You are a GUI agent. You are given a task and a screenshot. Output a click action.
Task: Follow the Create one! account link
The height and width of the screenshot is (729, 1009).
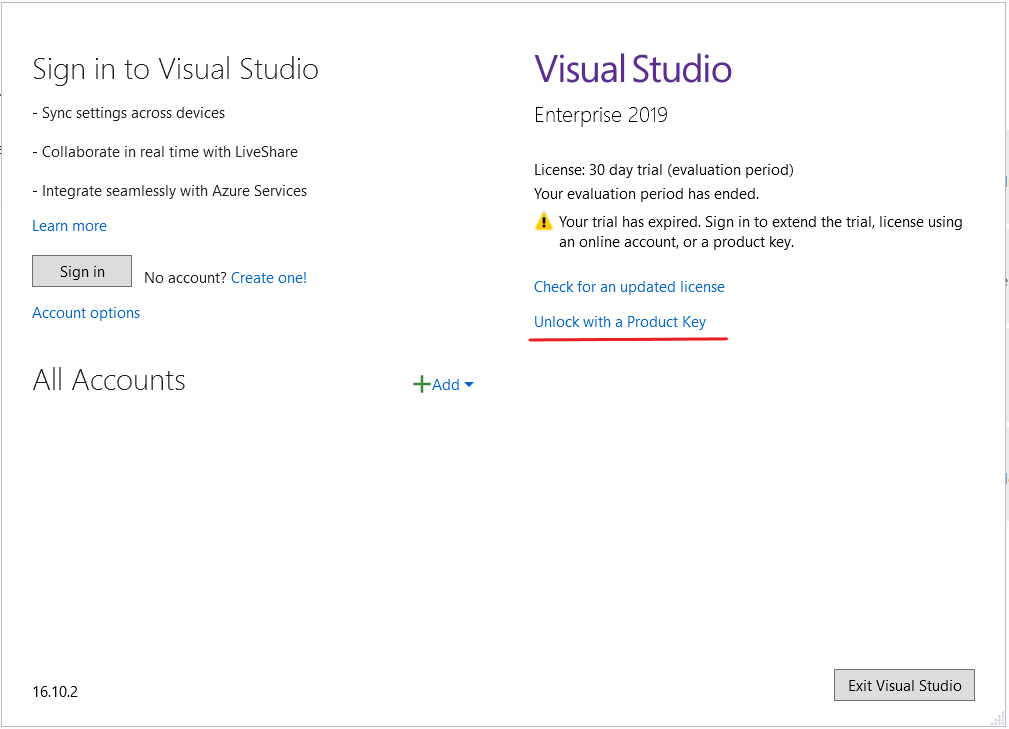click(x=269, y=278)
